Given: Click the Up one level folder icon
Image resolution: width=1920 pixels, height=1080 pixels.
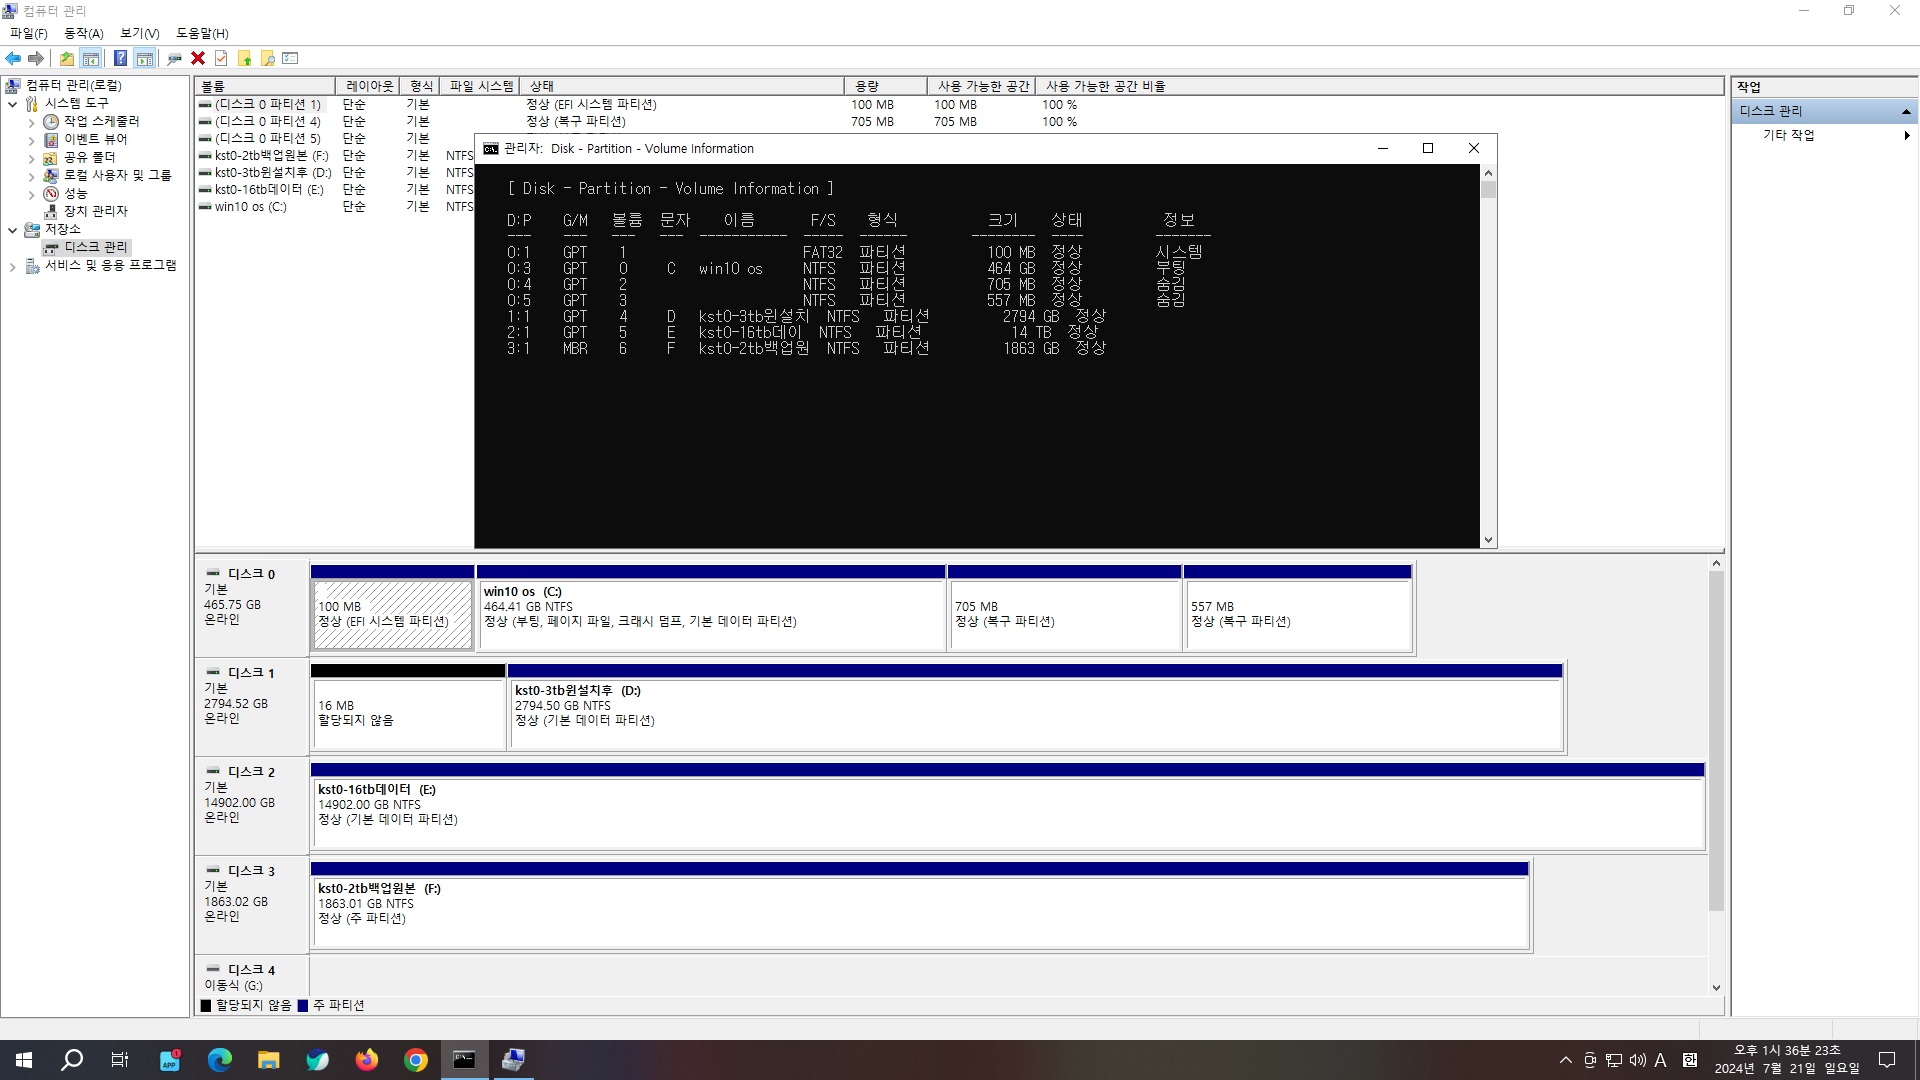Looking at the screenshot, I should point(66,58).
